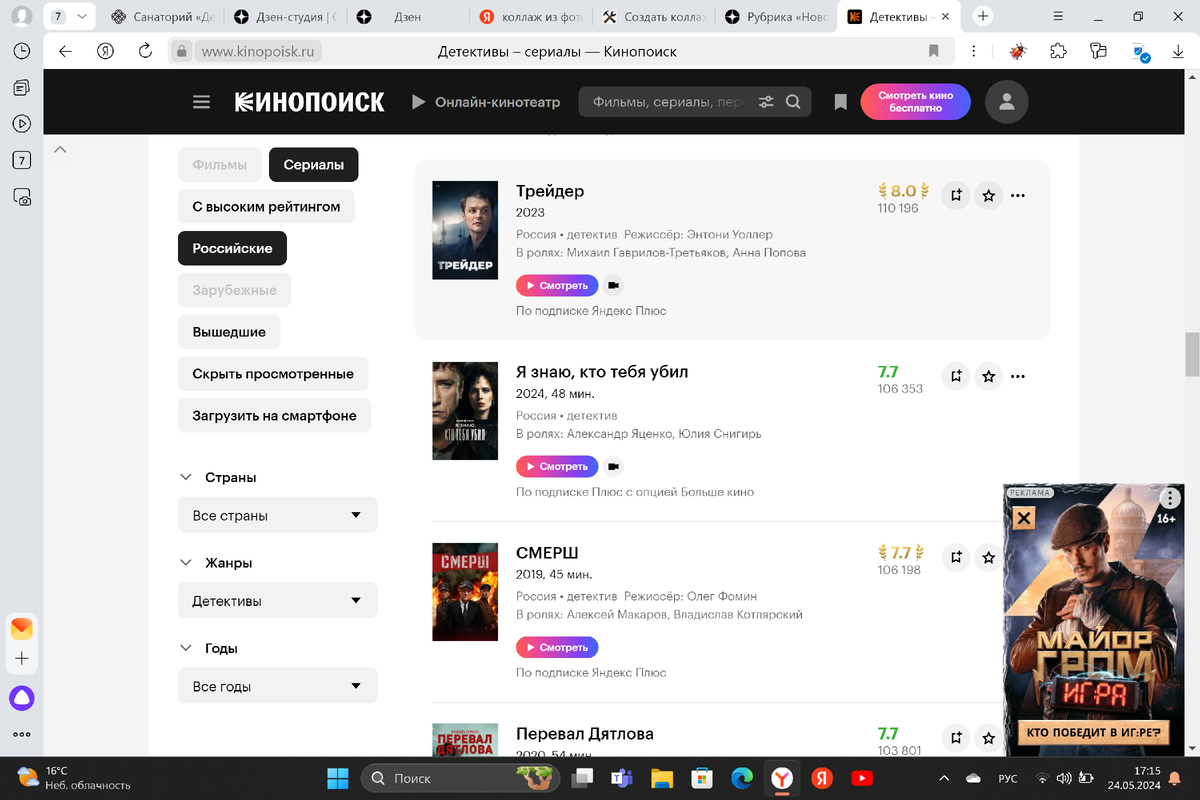Toggle the Российские filter
Viewport: 1200px width, 800px height.
click(x=232, y=248)
